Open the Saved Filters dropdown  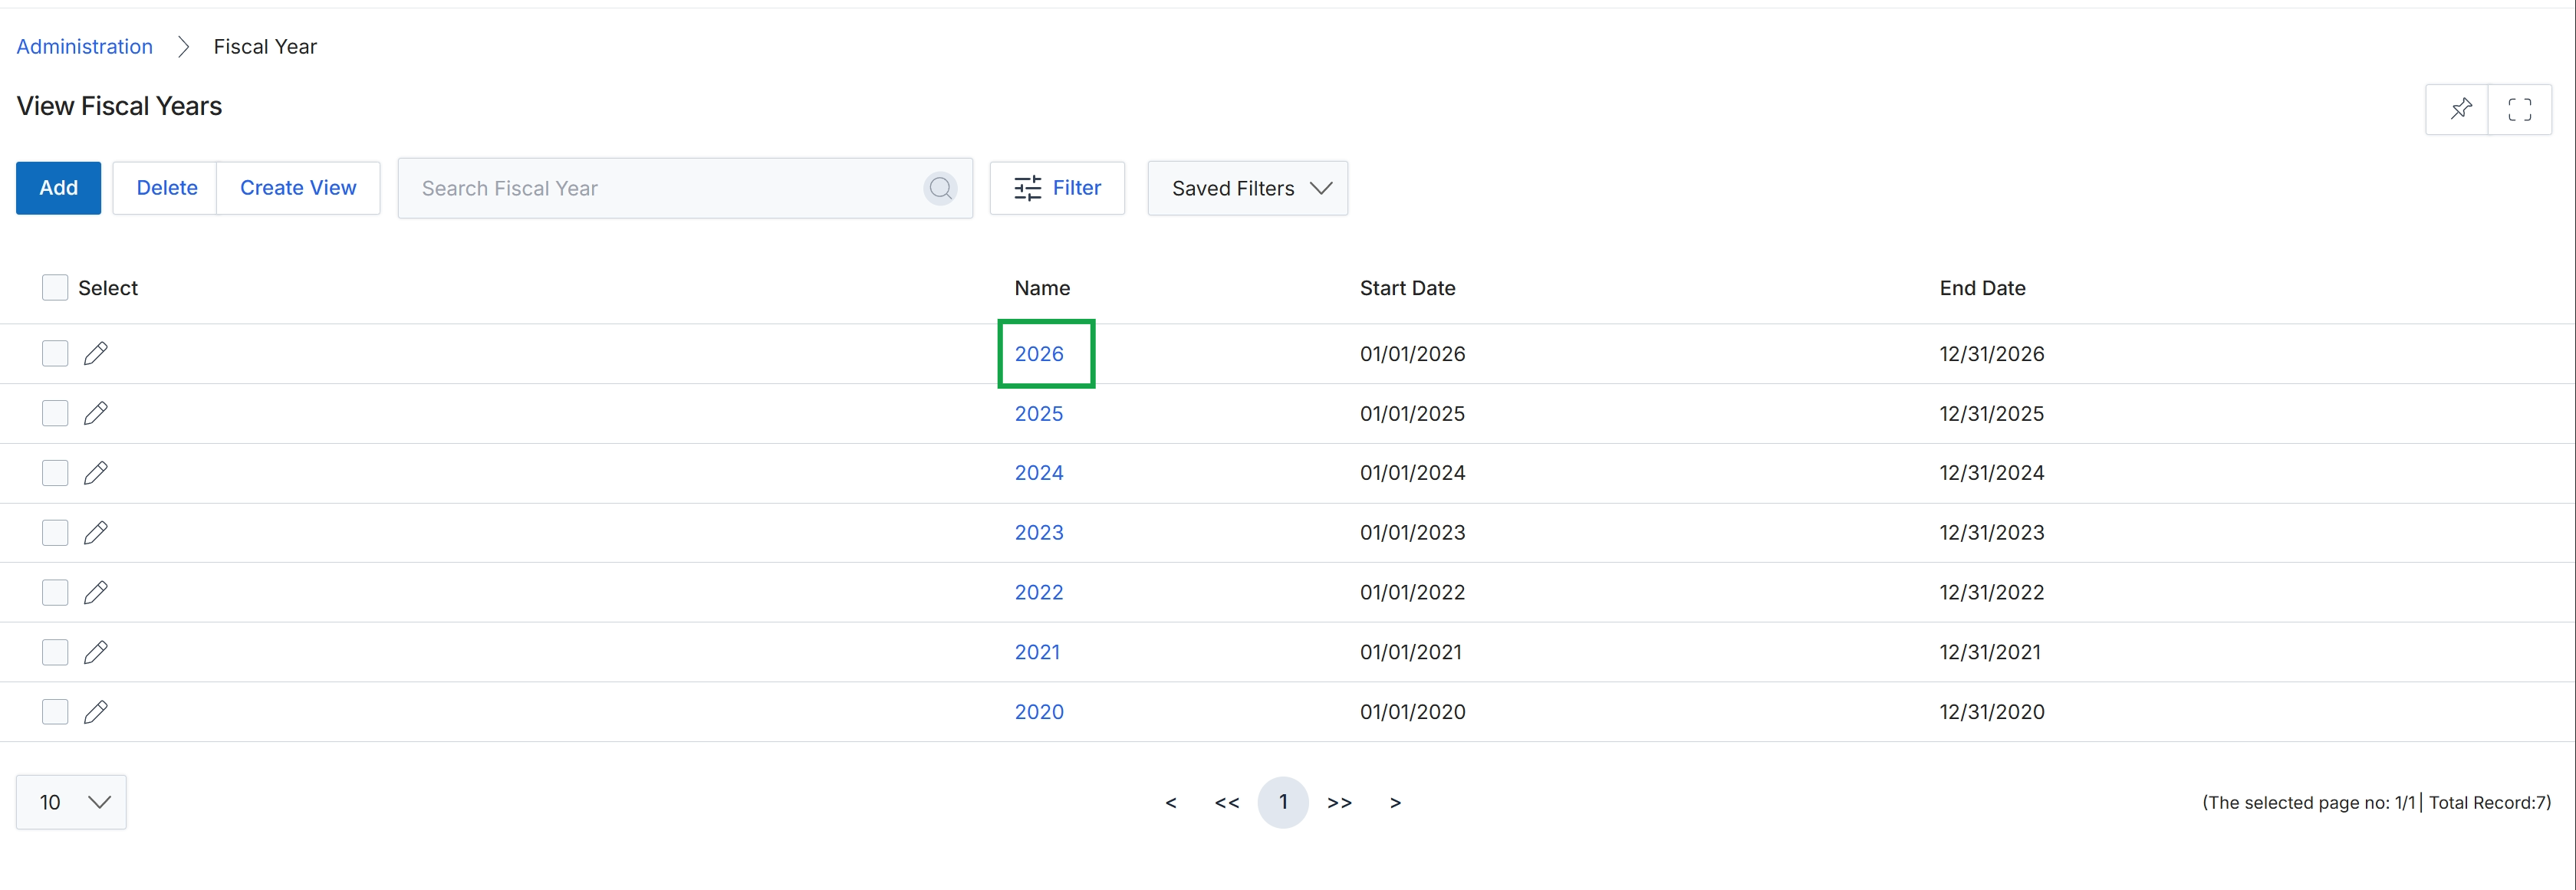(1247, 188)
